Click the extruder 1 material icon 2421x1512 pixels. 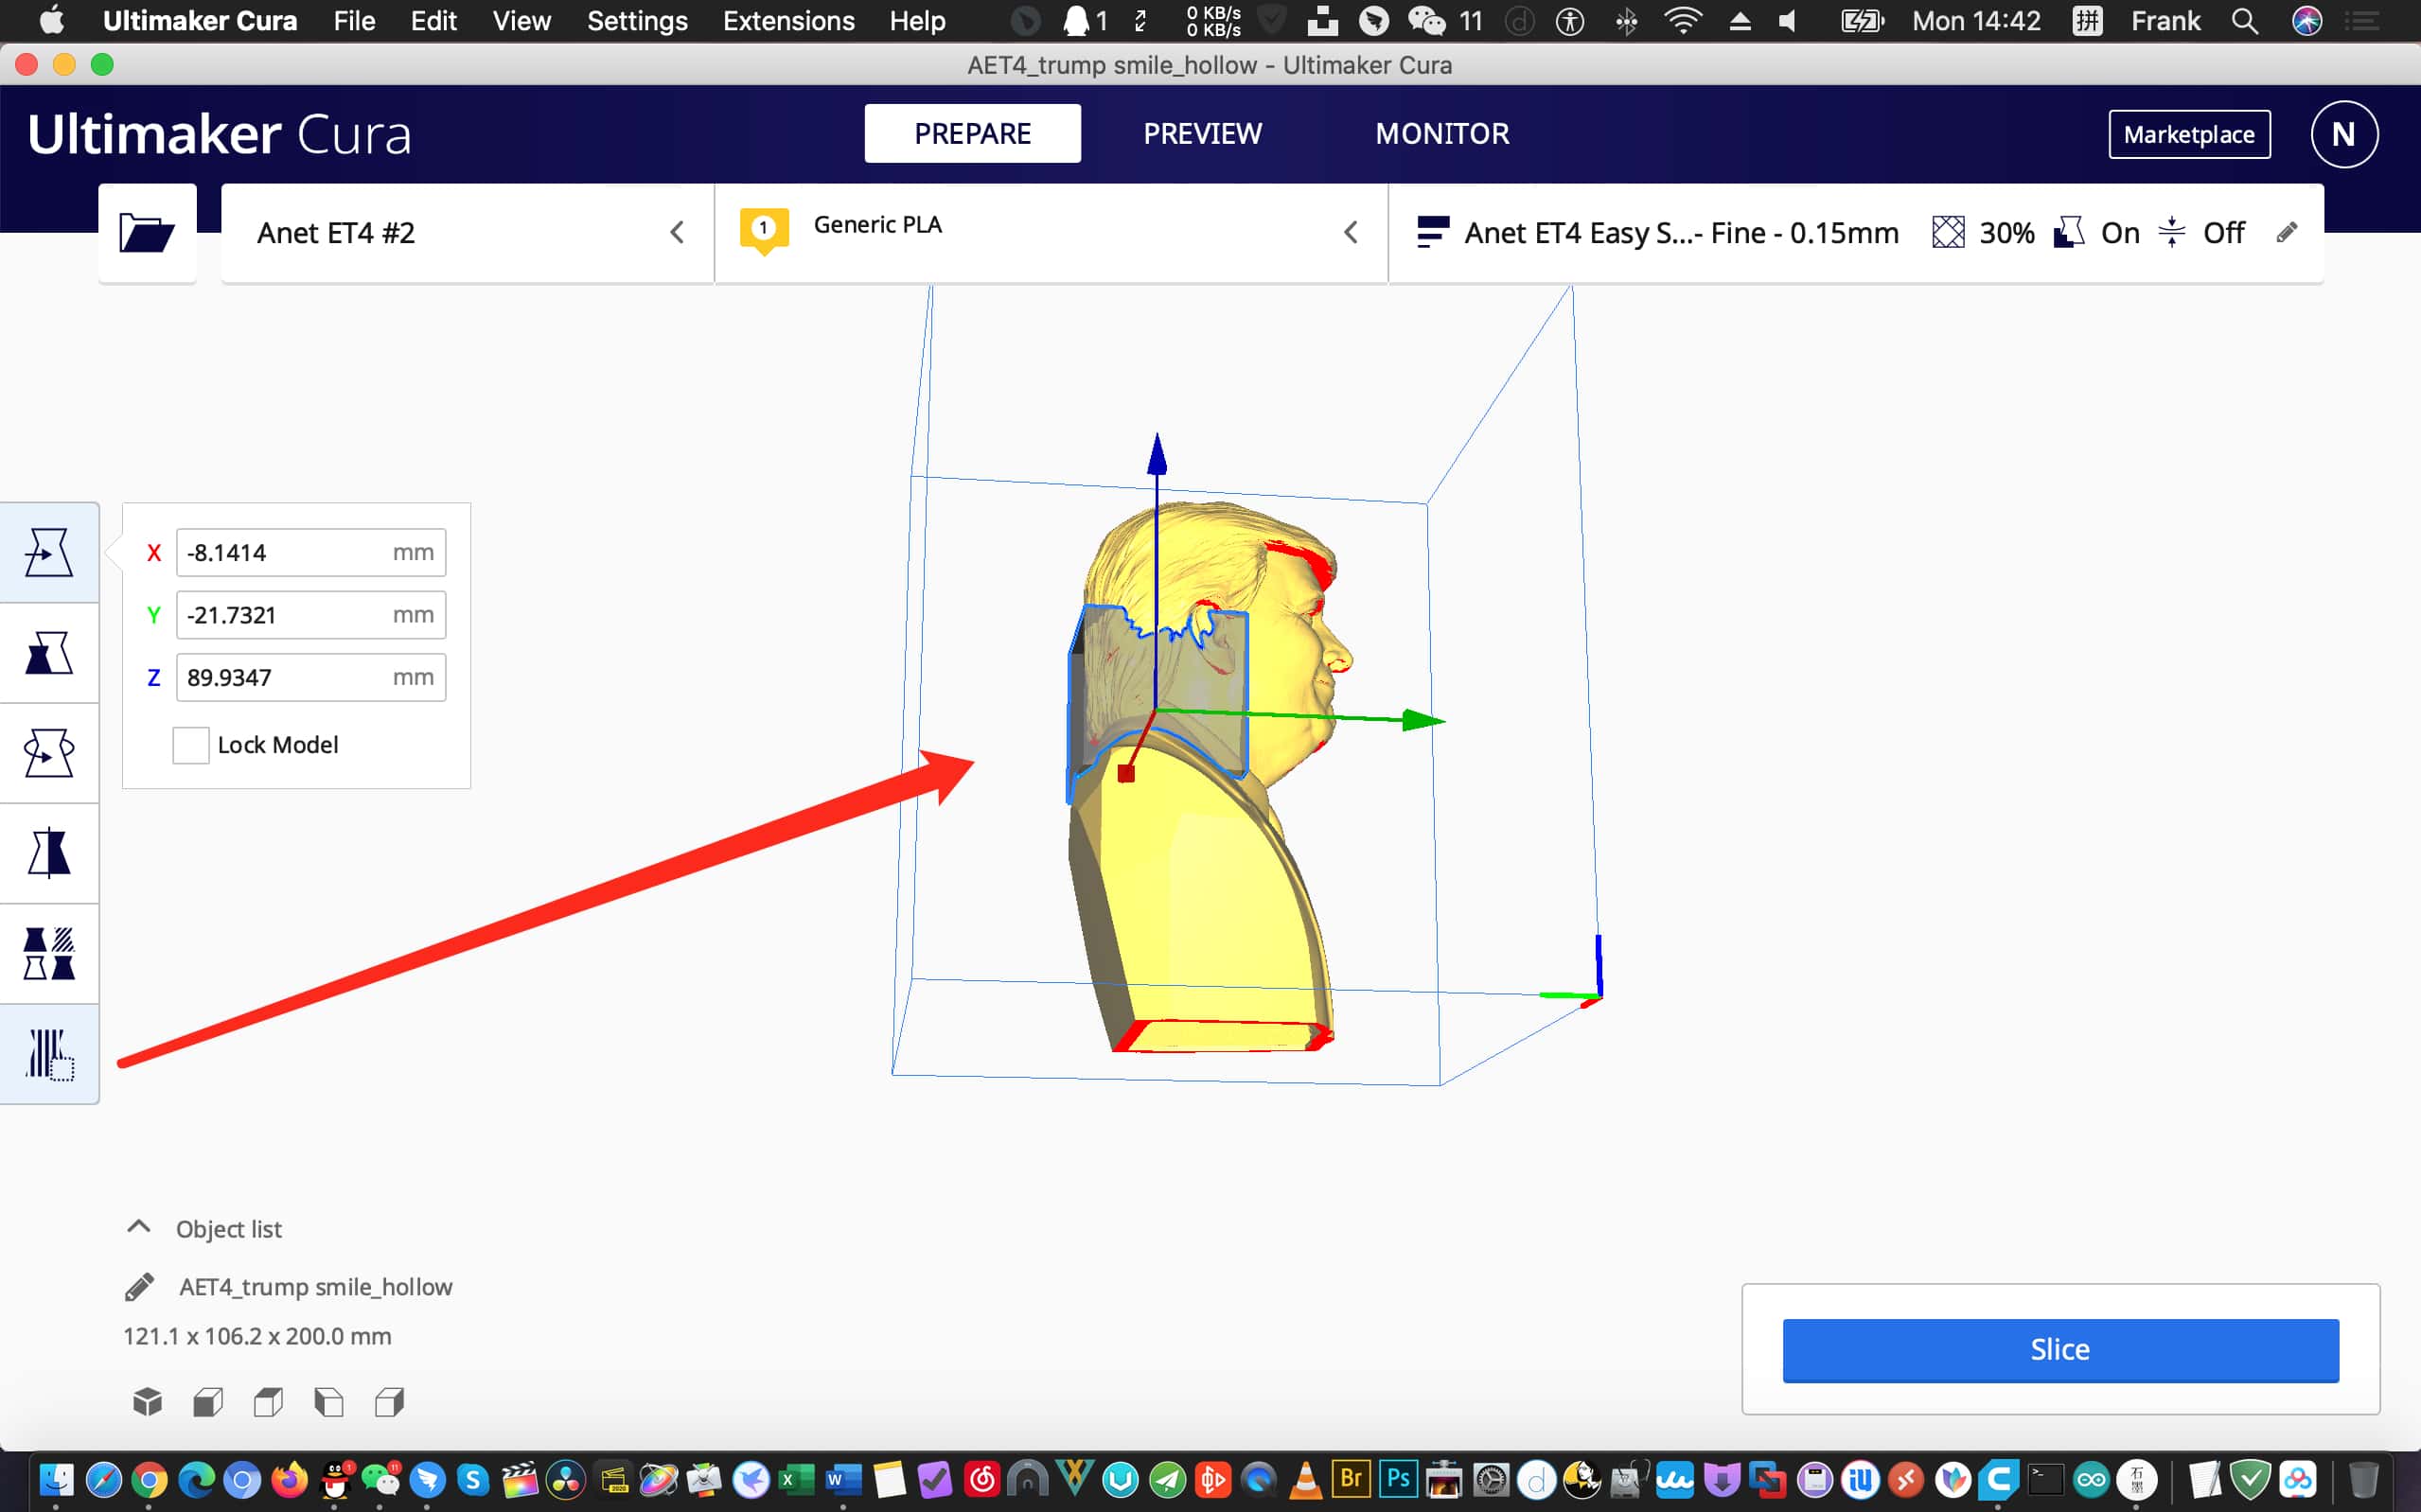coord(764,230)
